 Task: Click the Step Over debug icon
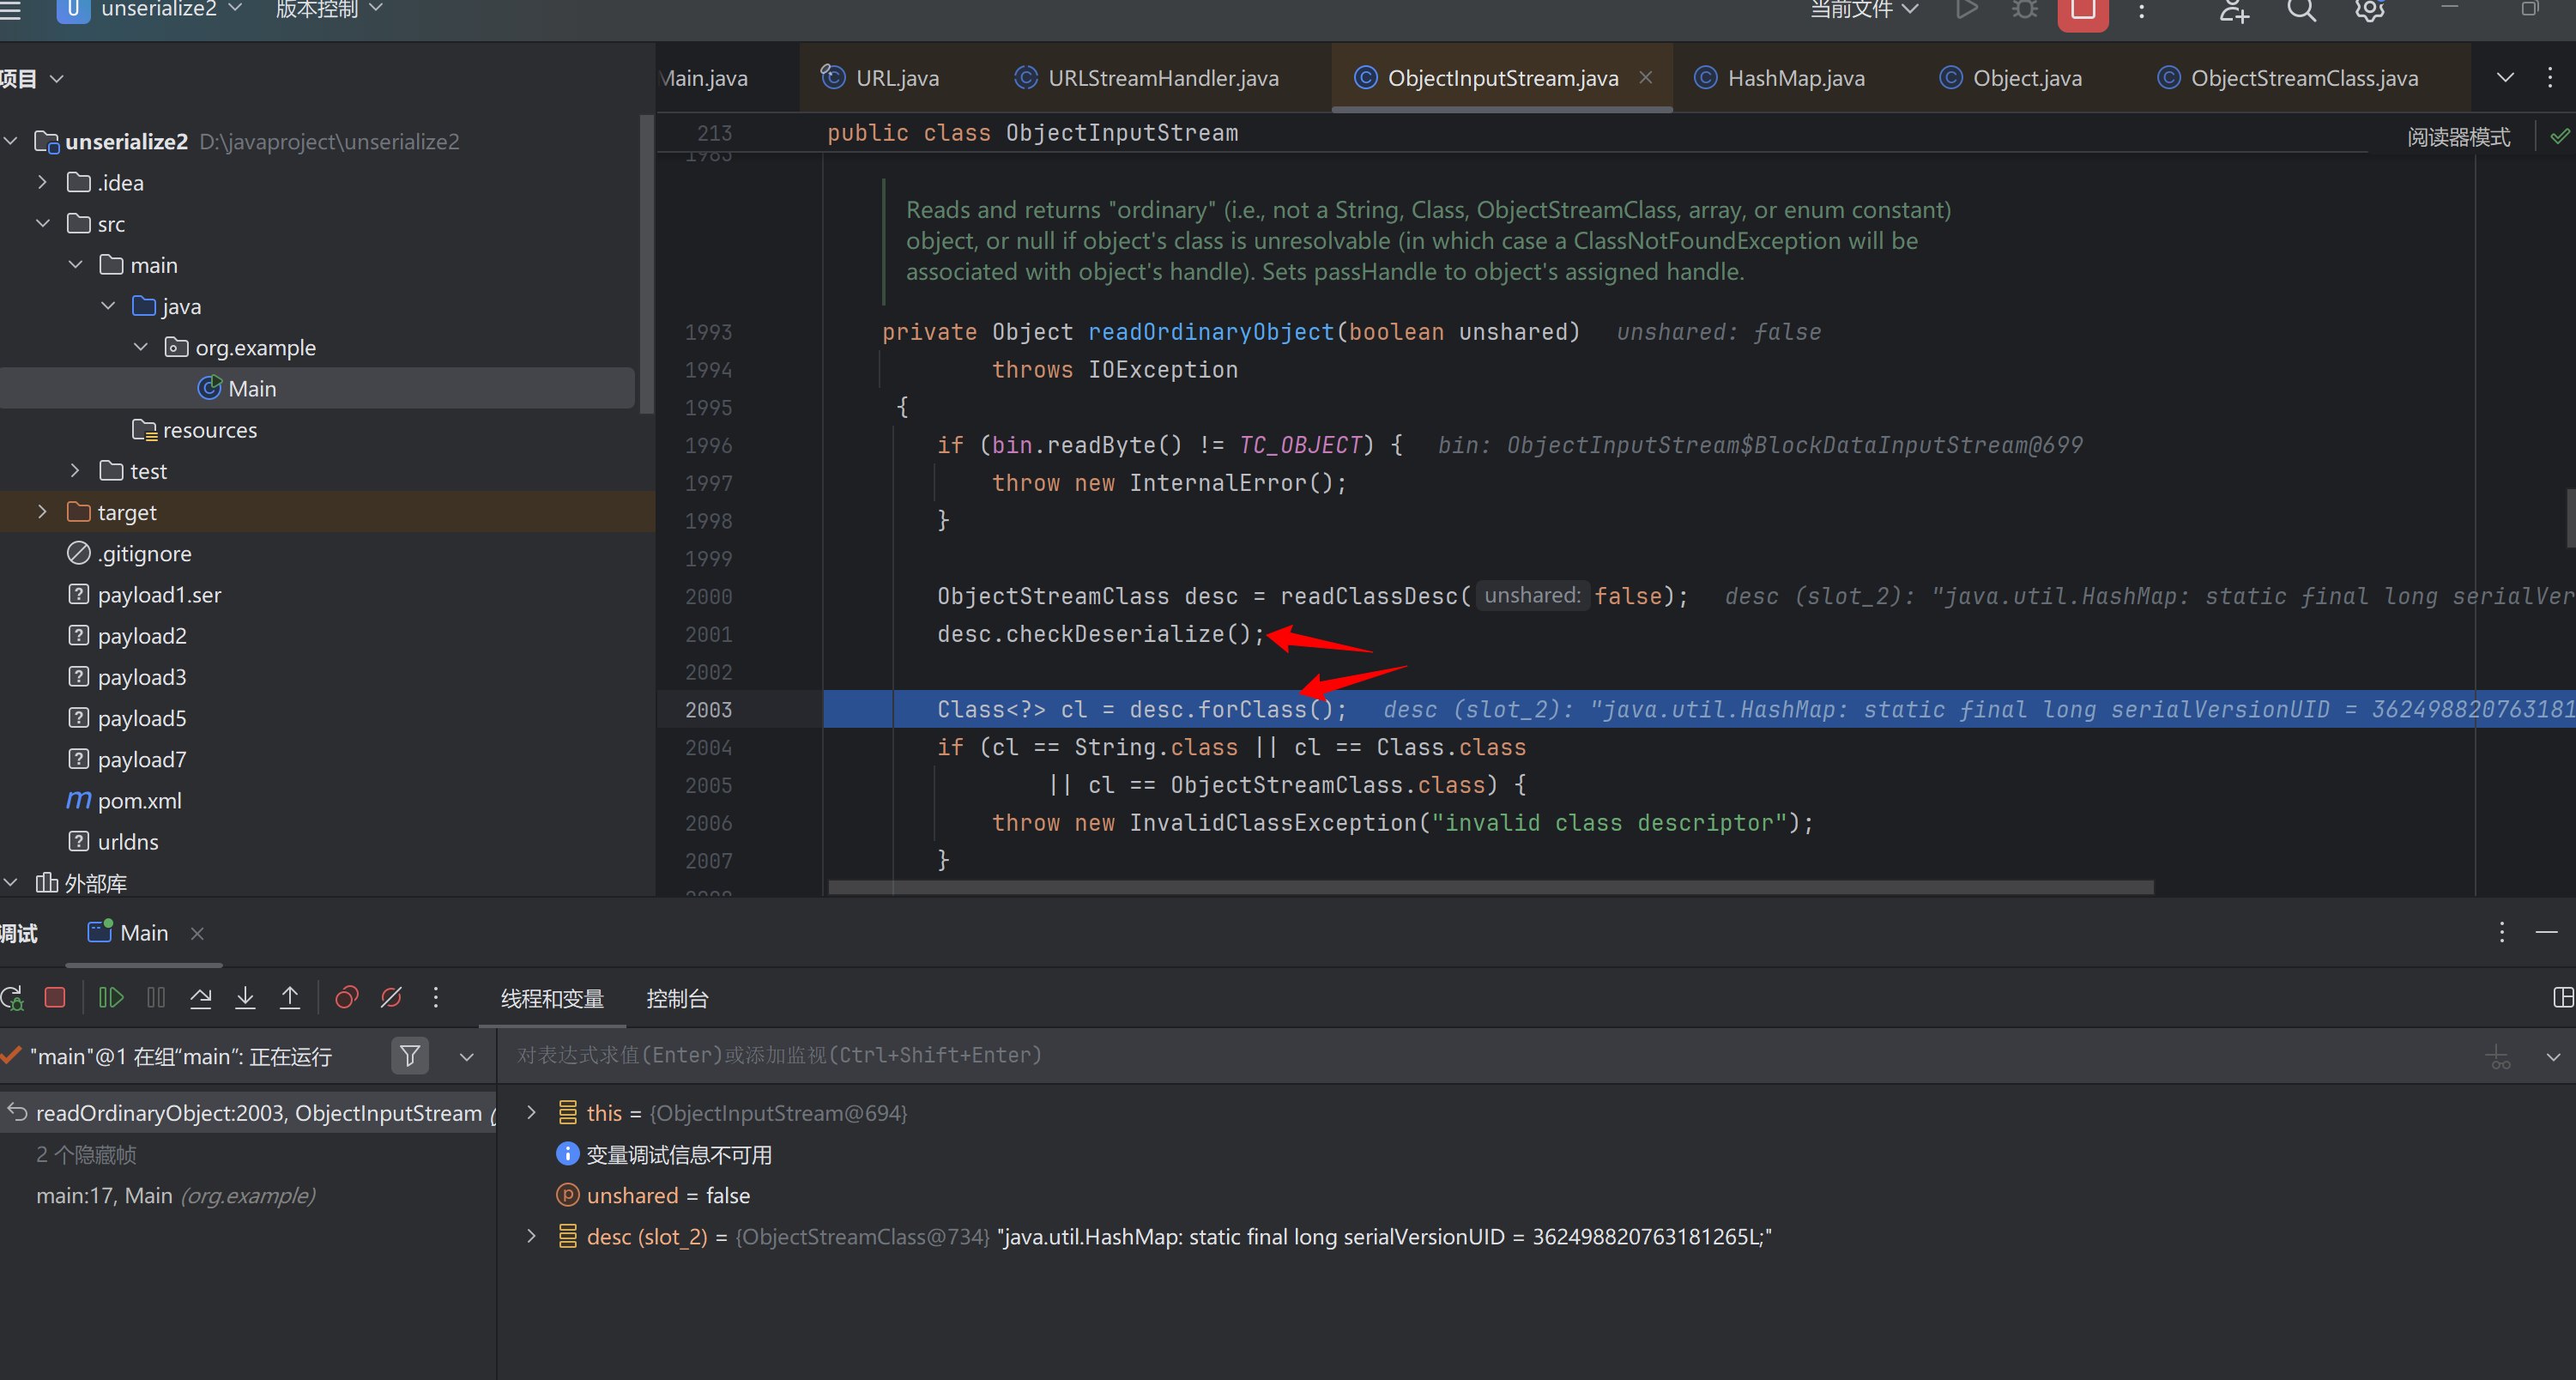pyautogui.click(x=201, y=997)
